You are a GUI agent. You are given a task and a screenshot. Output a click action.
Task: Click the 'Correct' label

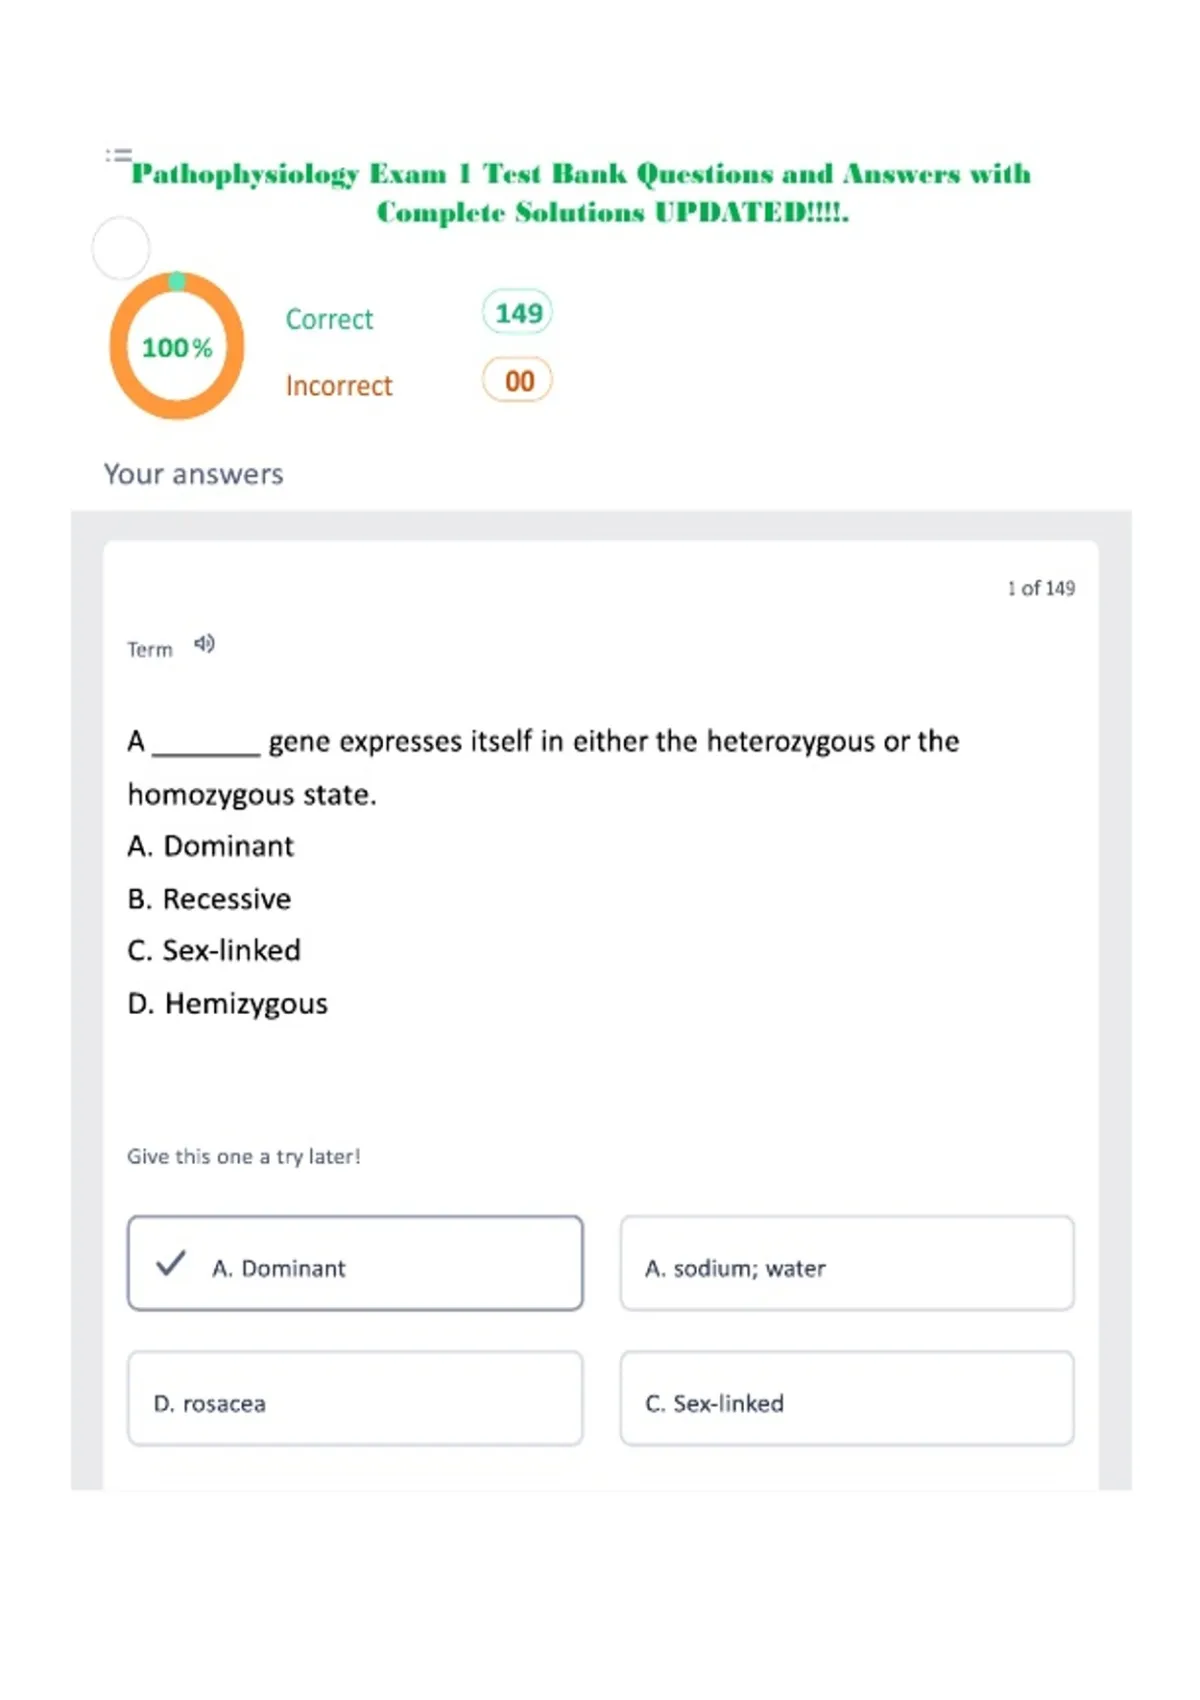point(329,319)
